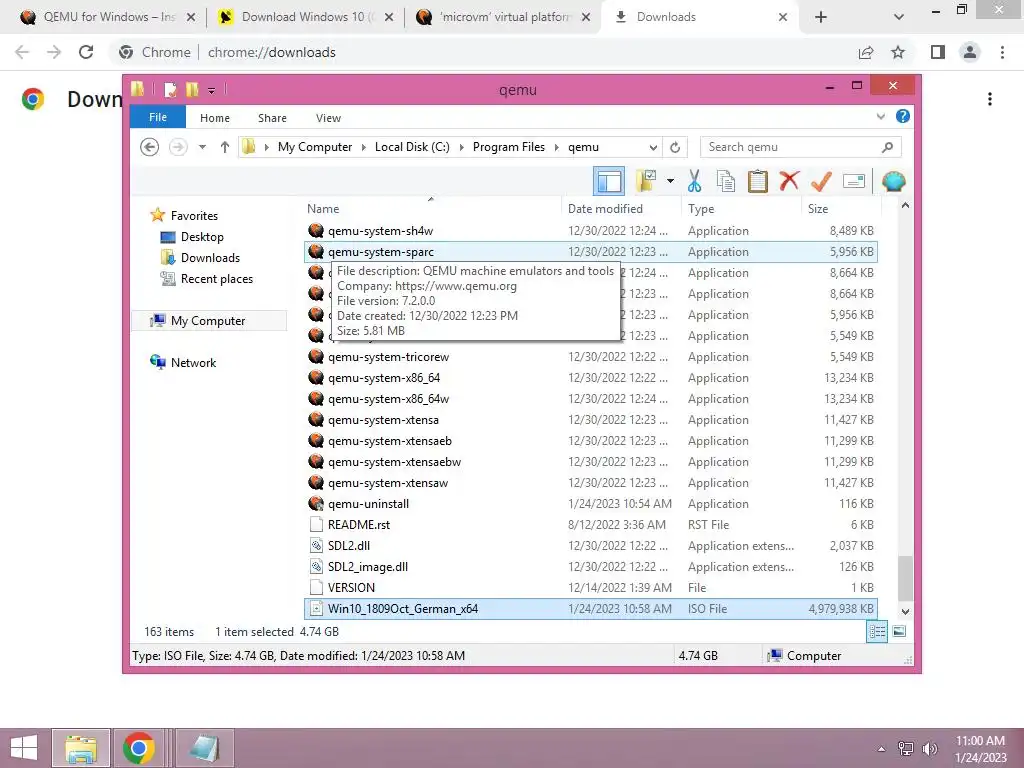
Task: Select Win10_1809Oct_German_x64 ISO file
Action: pyautogui.click(x=590, y=609)
